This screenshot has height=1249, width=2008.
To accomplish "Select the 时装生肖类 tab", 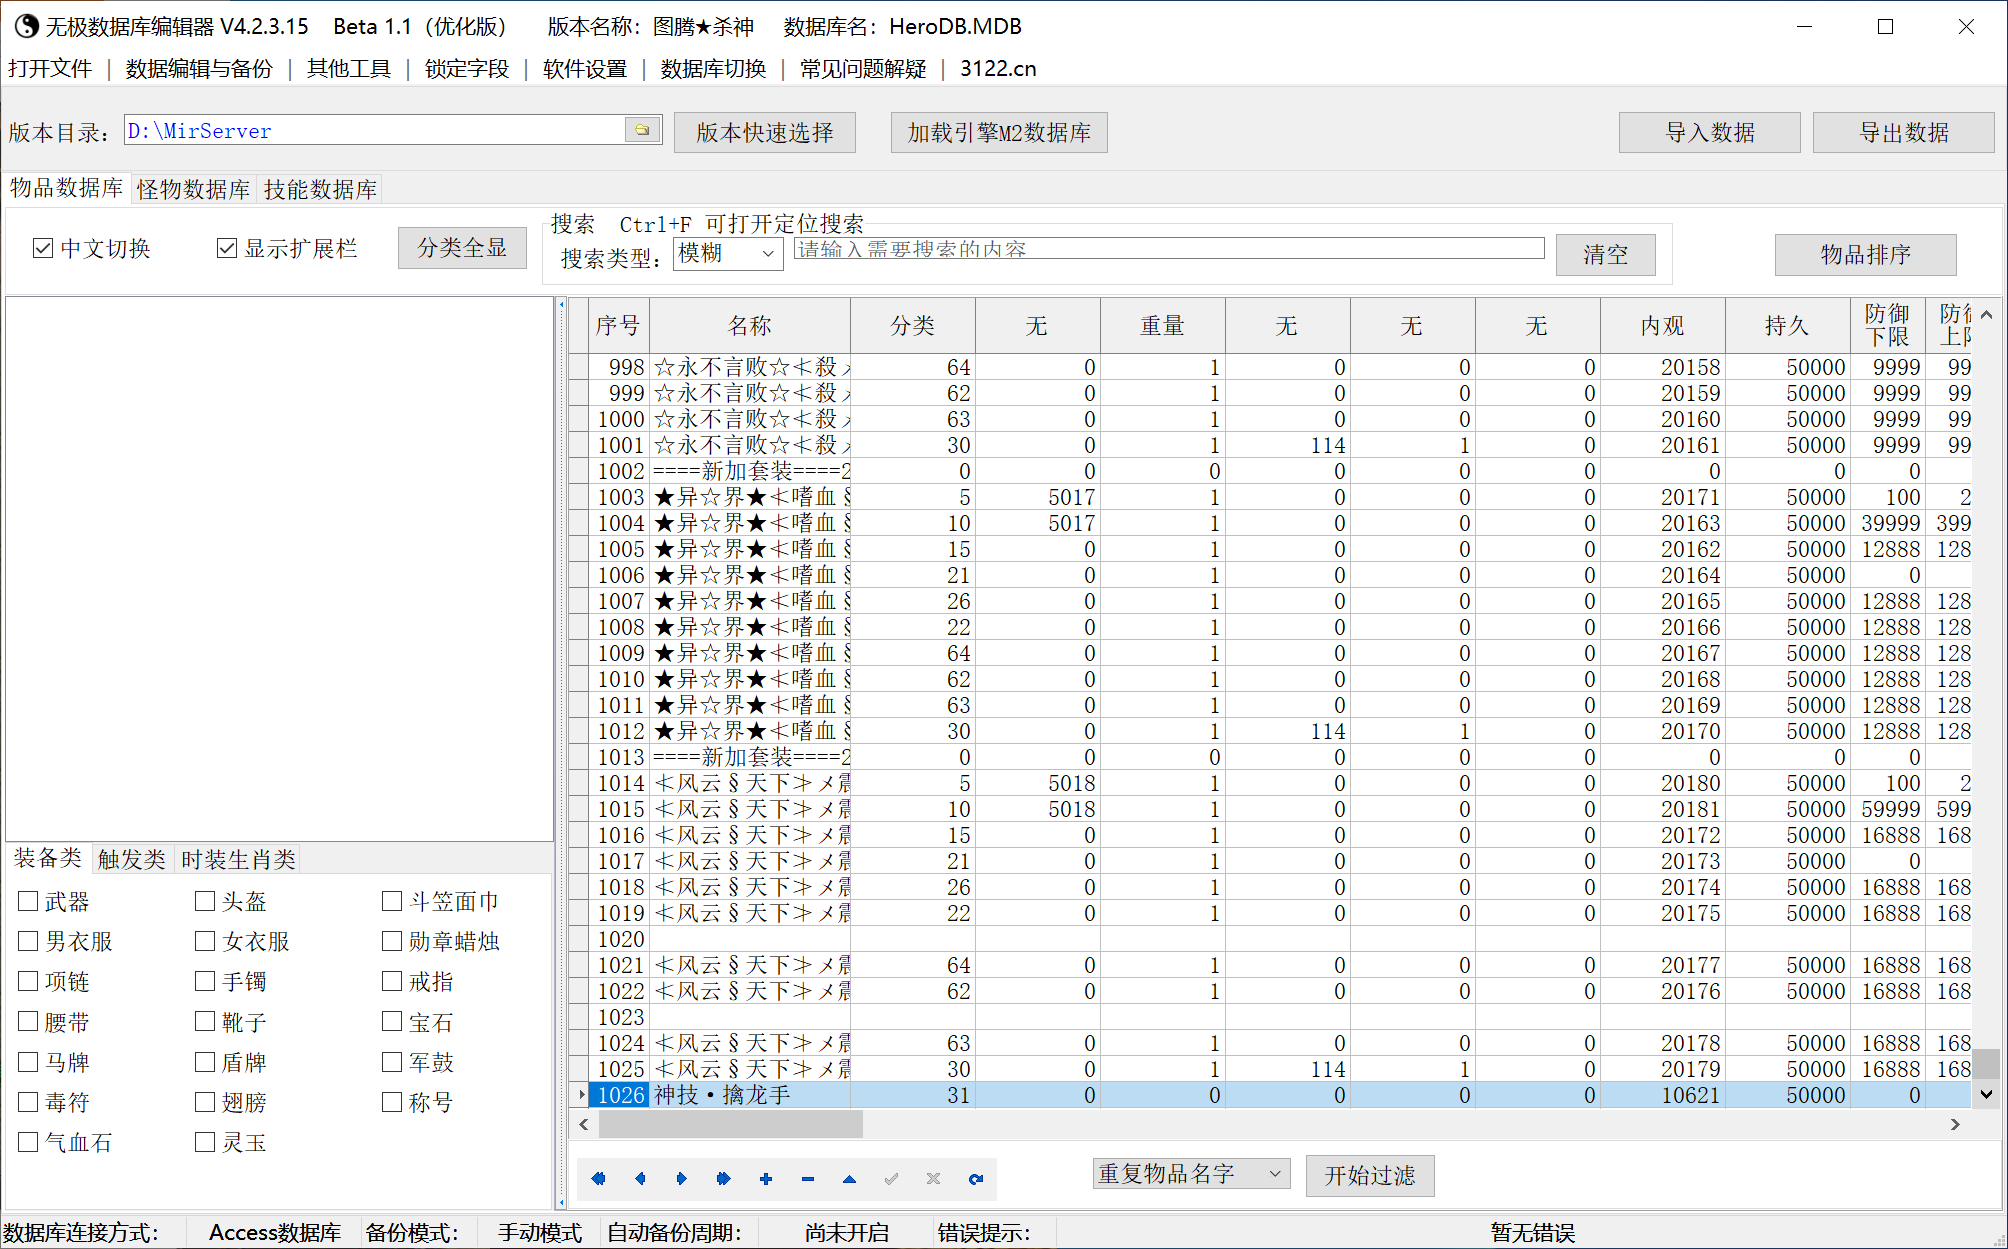I will tap(239, 859).
